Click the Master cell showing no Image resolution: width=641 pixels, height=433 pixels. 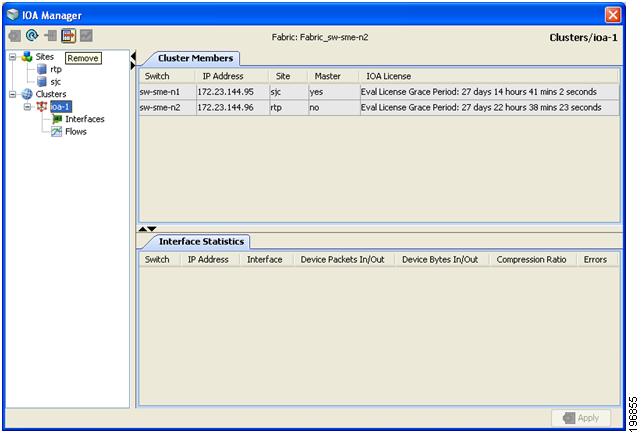[x=334, y=108]
